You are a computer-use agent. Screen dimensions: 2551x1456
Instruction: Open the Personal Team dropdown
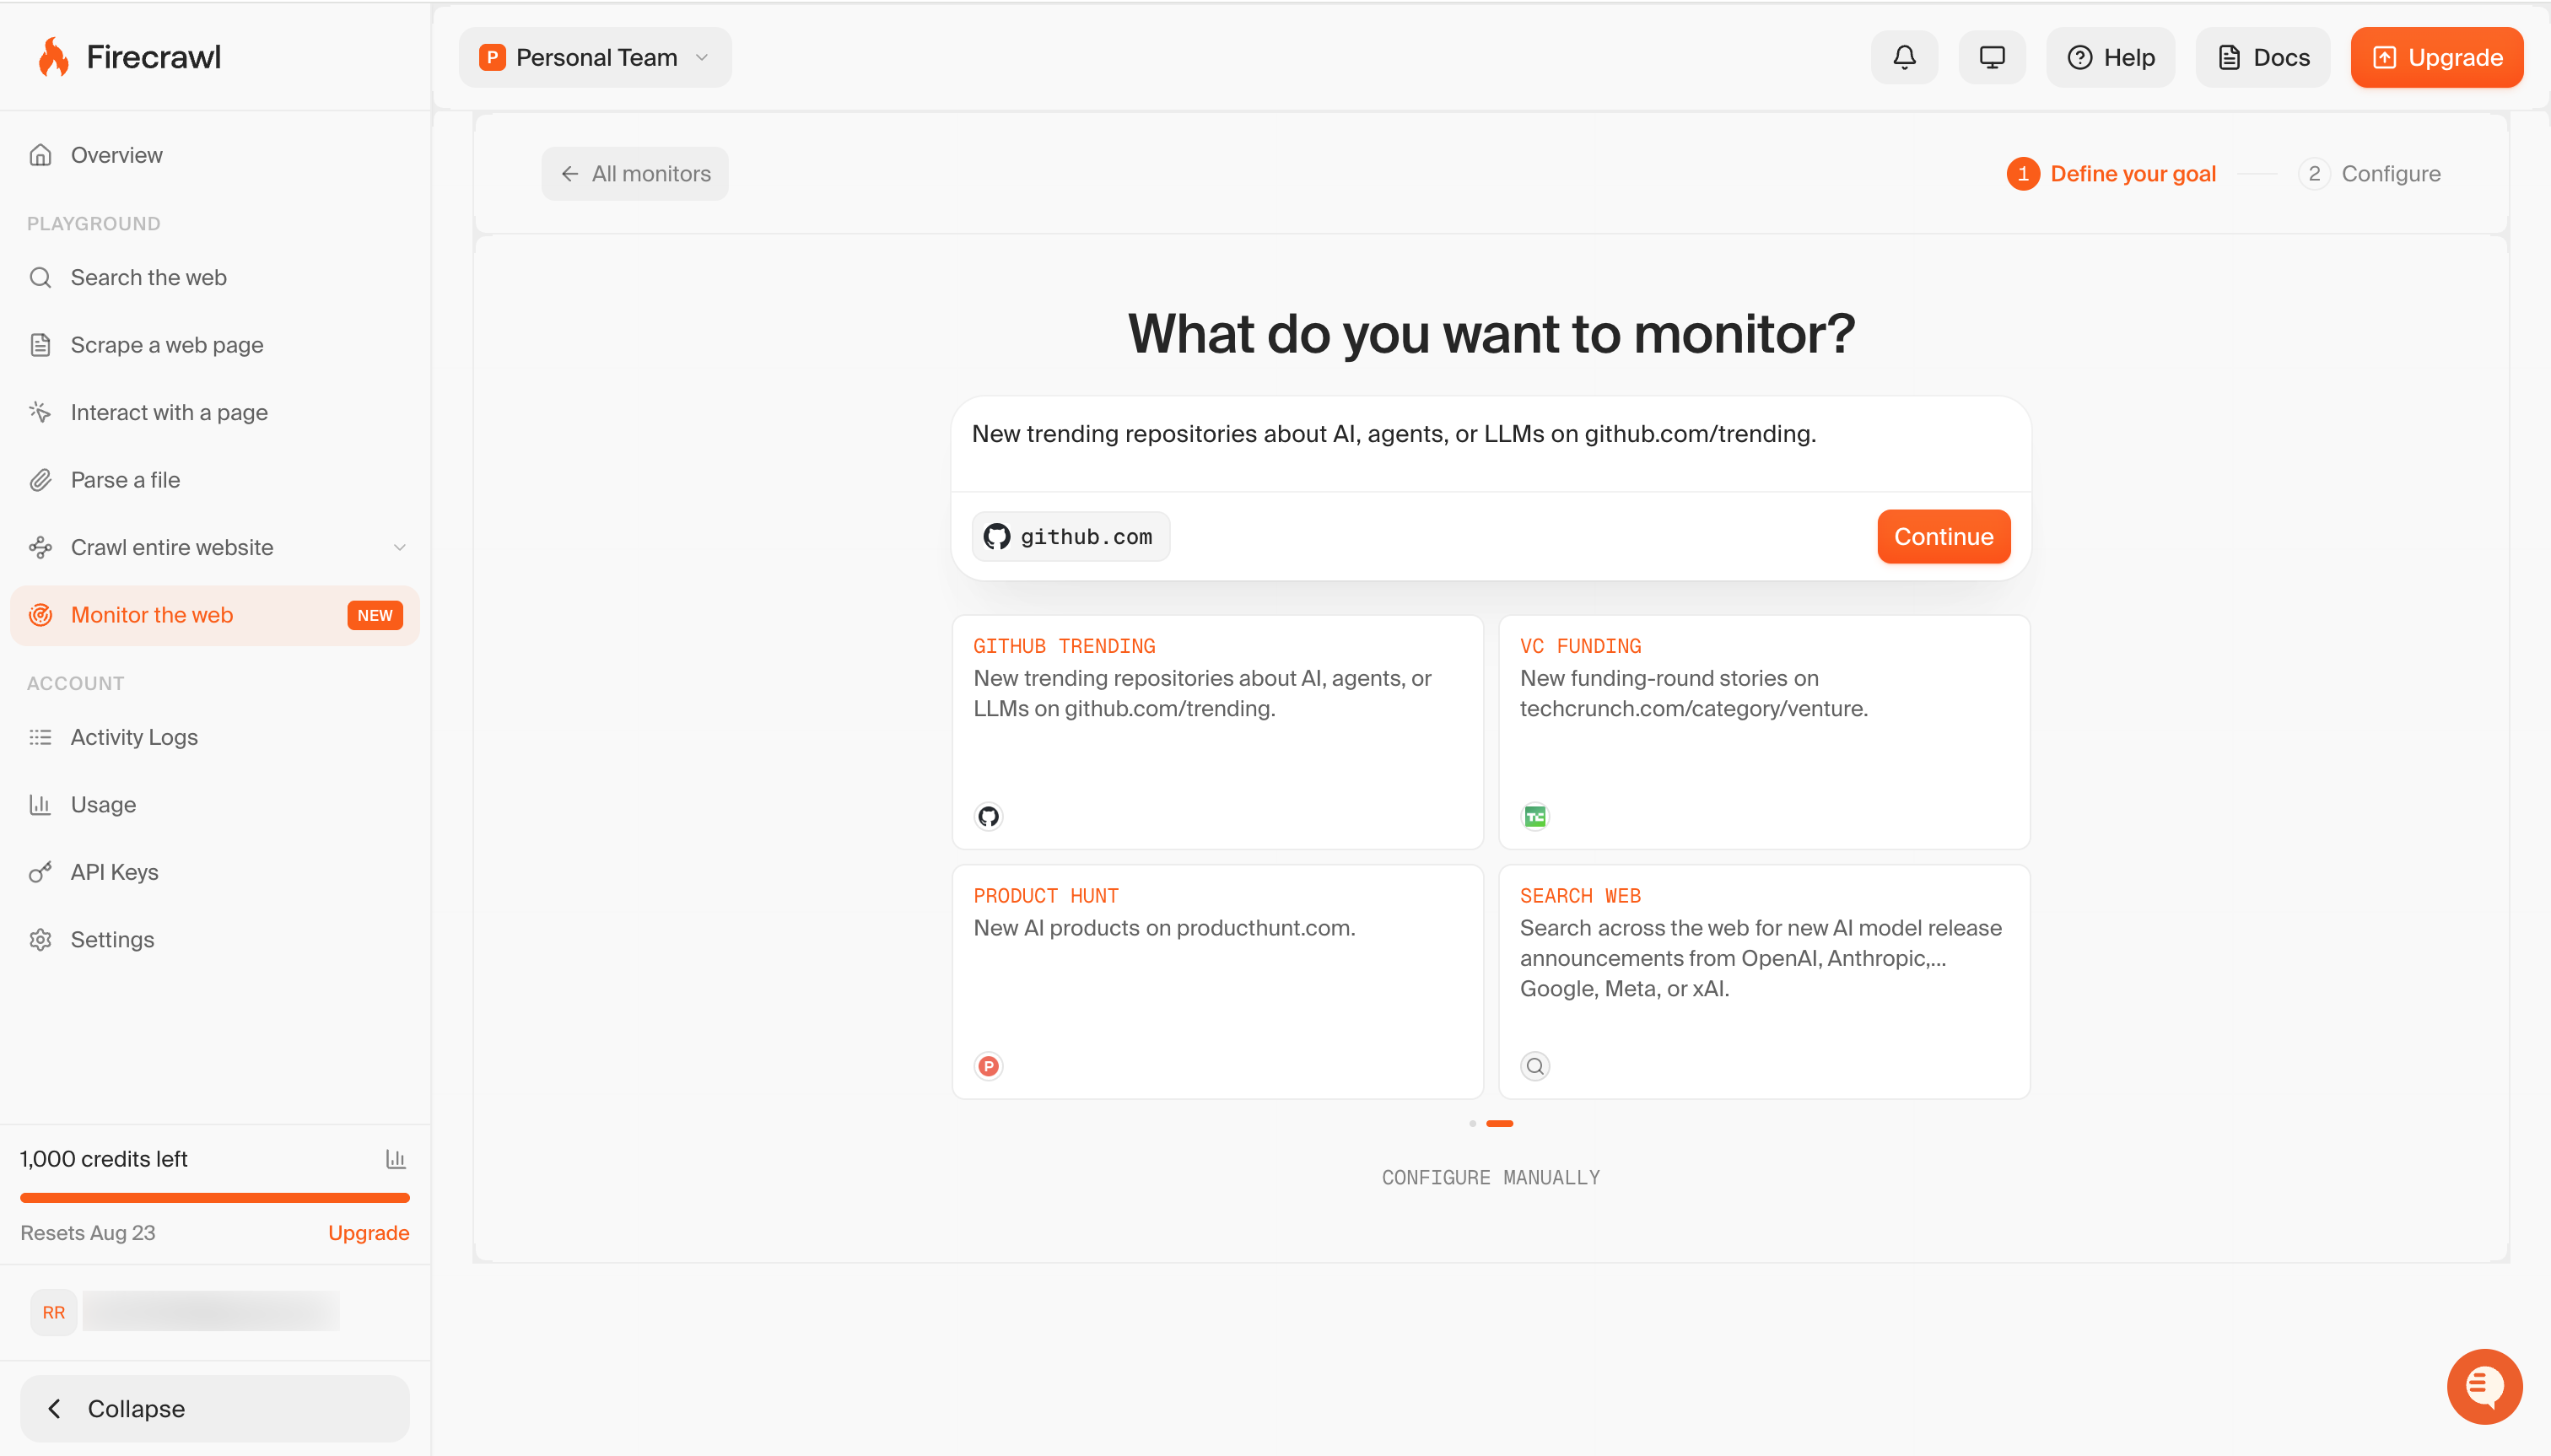(x=595, y=57)
